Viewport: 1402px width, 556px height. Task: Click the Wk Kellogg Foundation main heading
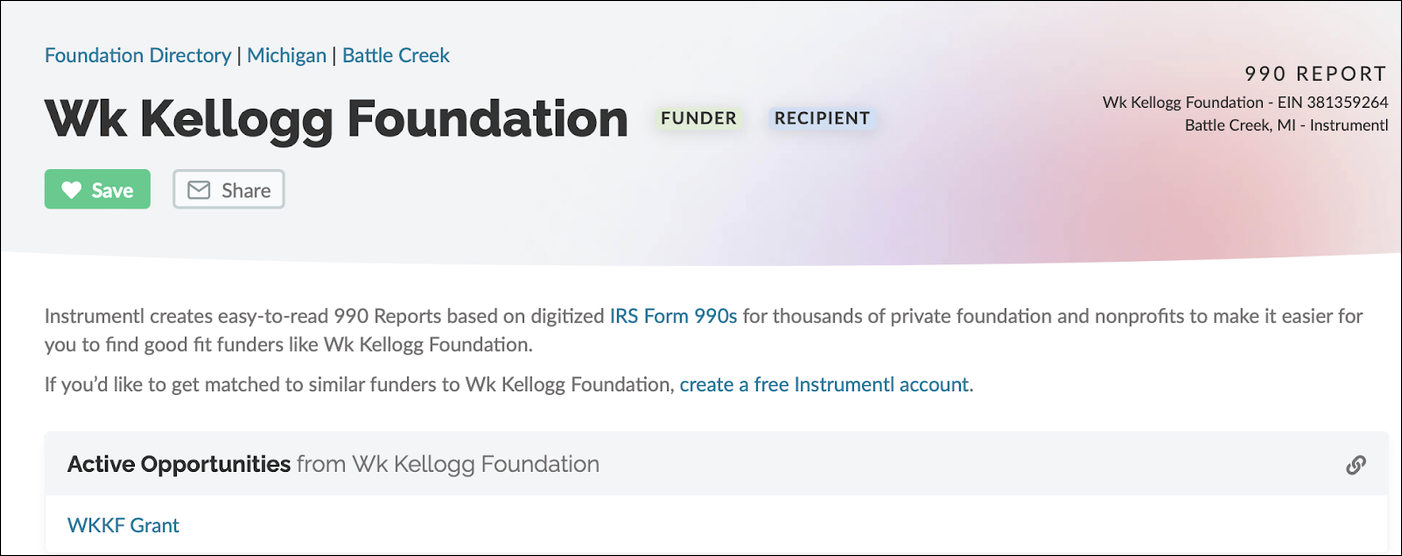tap(336, 119)
